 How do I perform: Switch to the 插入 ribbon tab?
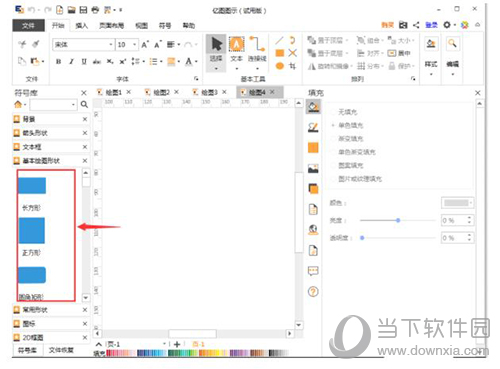click(81, 26)
